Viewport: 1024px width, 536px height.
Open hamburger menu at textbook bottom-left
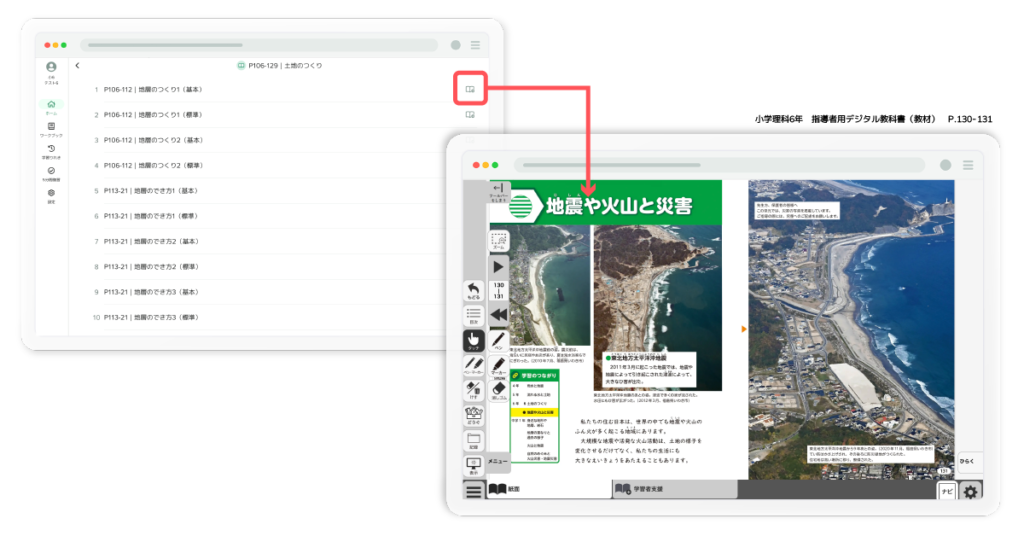point(473,490)
